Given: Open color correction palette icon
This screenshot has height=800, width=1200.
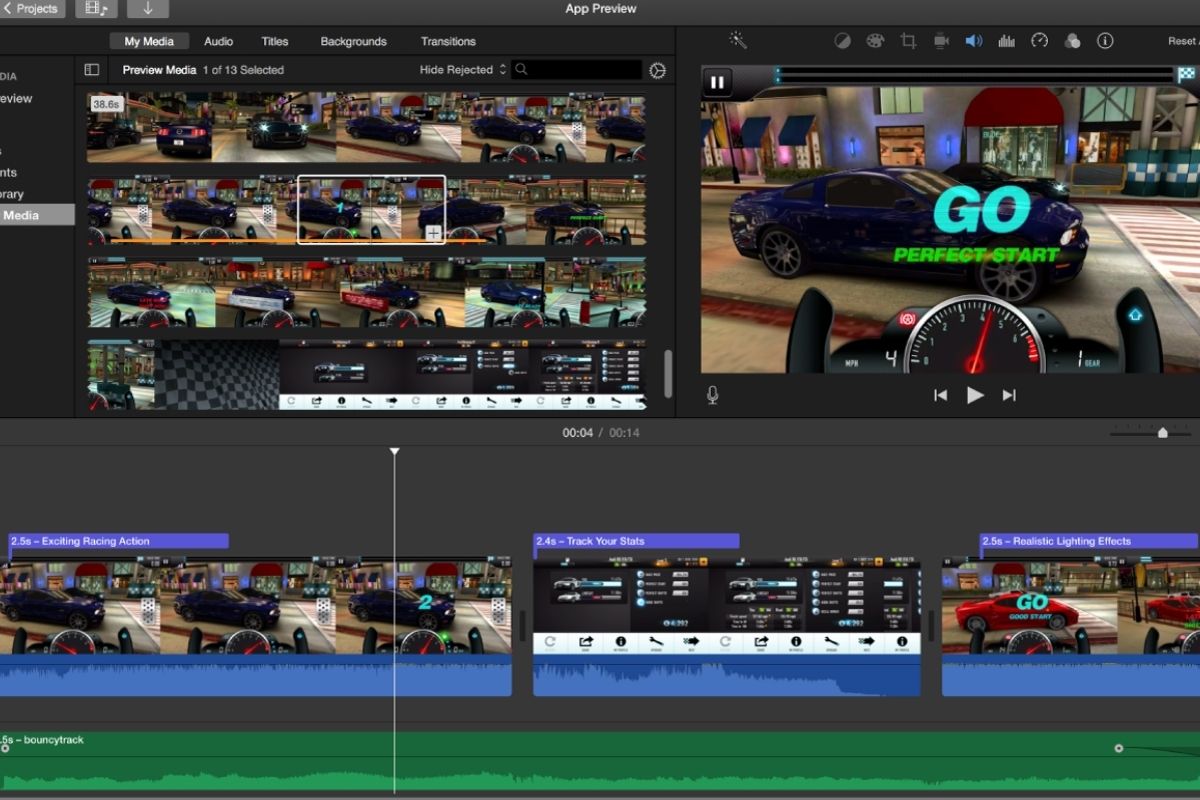Looking at the screenshot, I should click(x=875, y=41).
